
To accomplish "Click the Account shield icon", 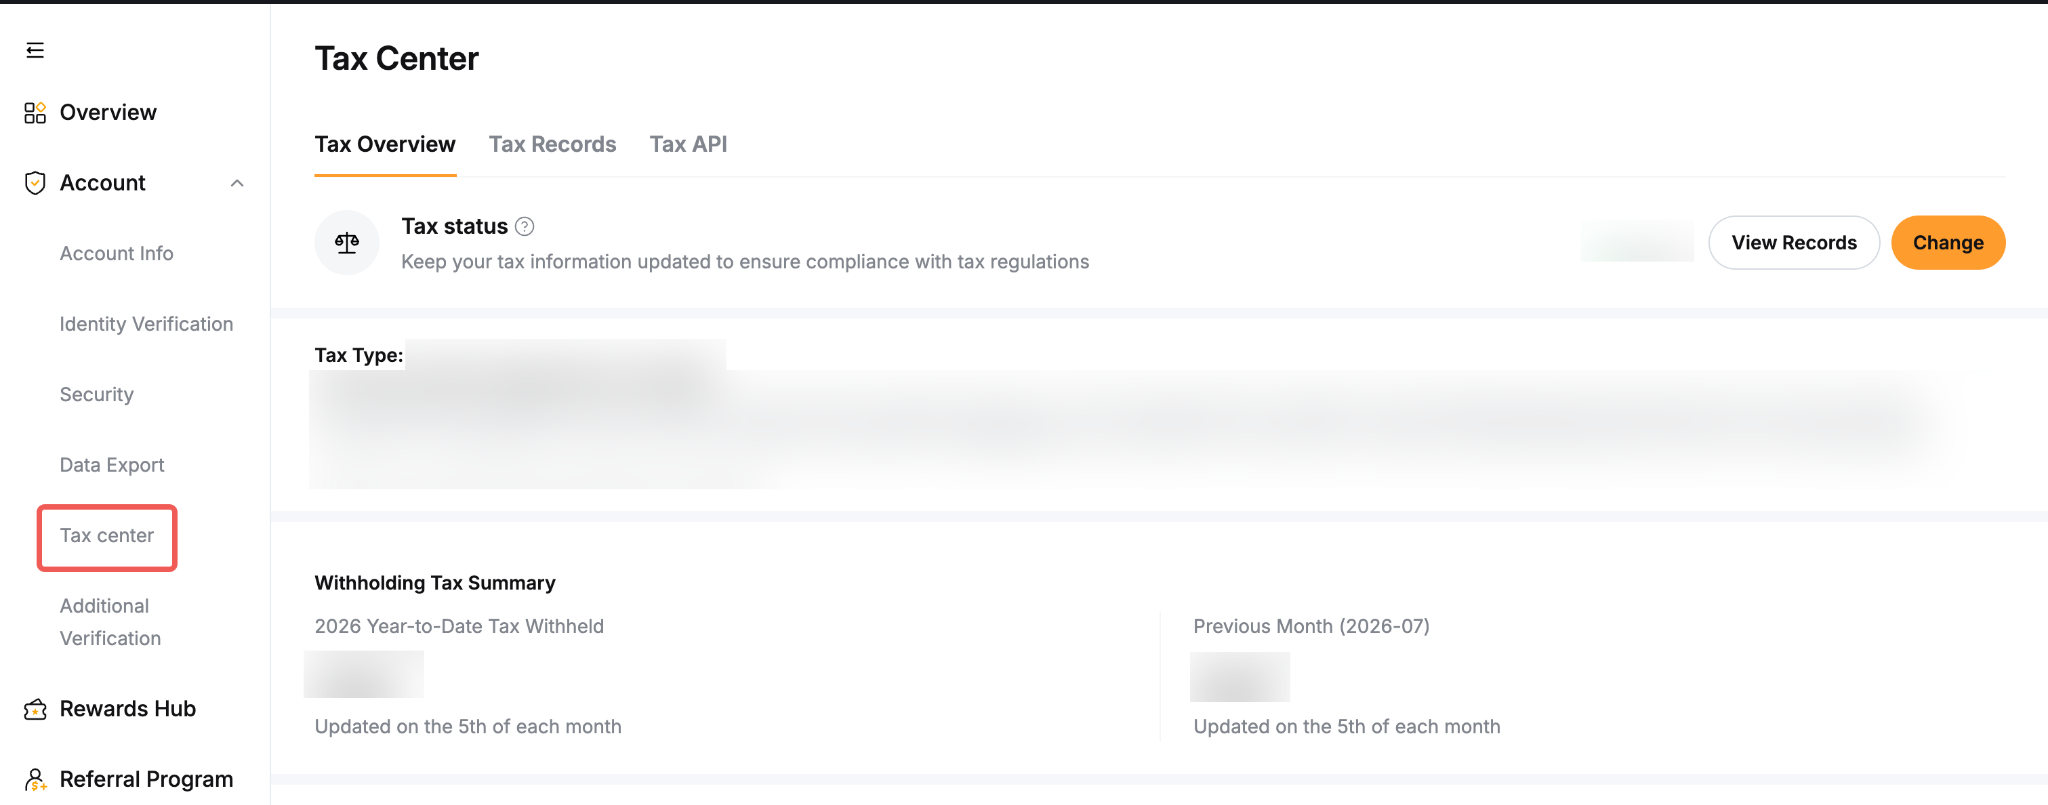I will (x=35, y=183).
